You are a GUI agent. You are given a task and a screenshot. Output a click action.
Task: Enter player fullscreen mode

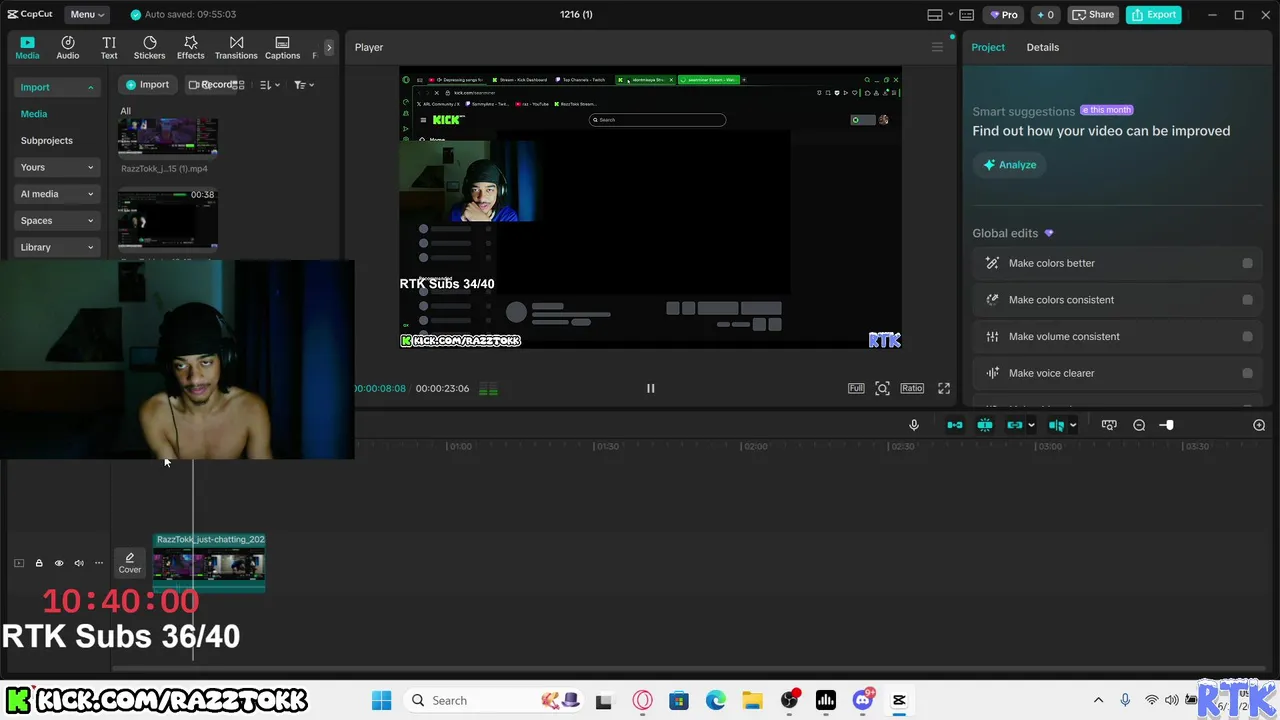944,388
